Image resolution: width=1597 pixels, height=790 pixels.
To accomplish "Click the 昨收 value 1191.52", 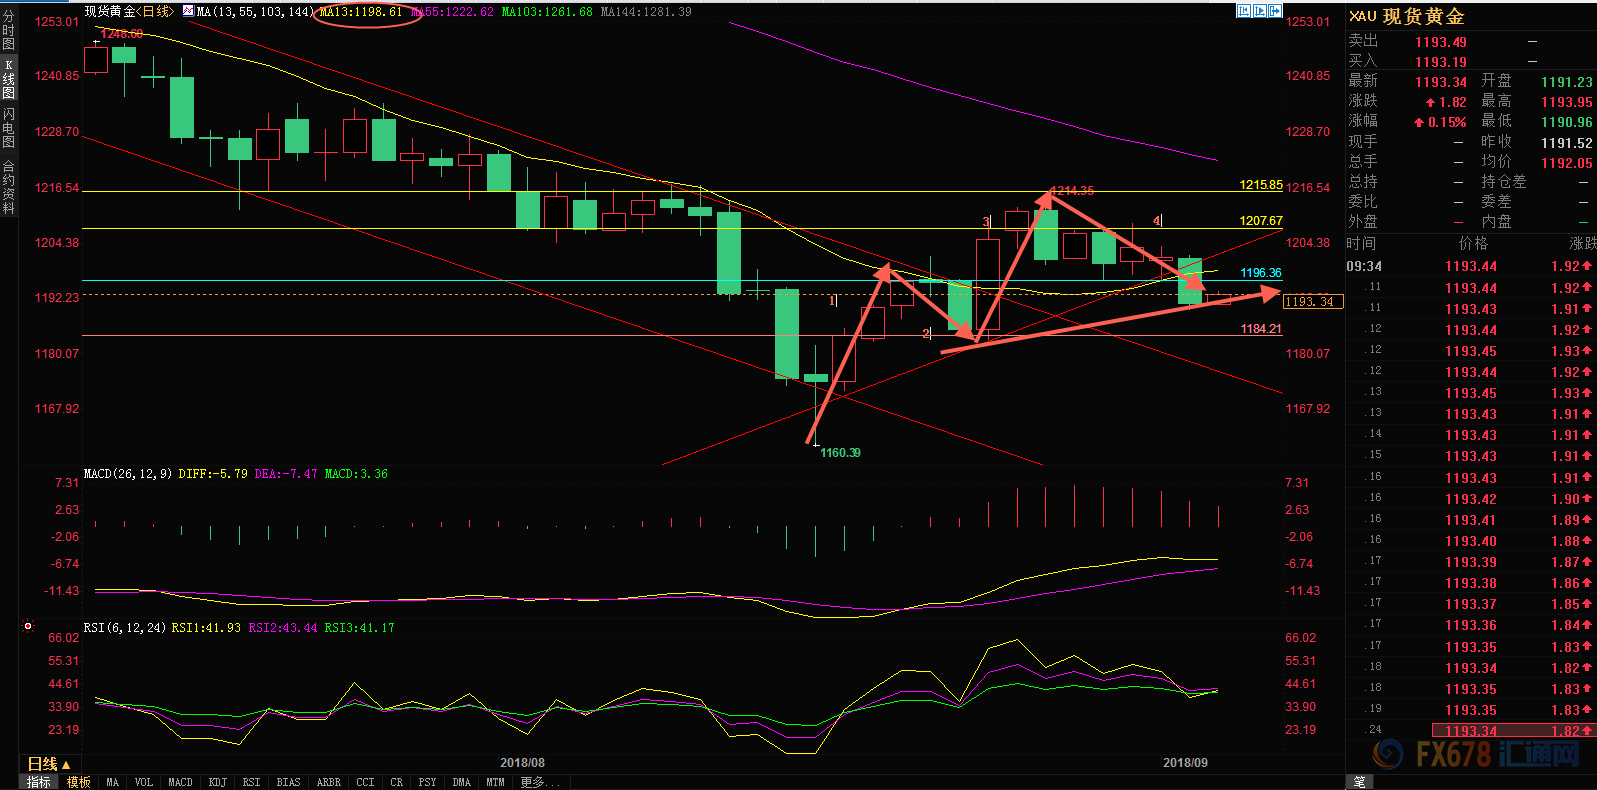I will pyautogui.click(x=1566, y=143).
